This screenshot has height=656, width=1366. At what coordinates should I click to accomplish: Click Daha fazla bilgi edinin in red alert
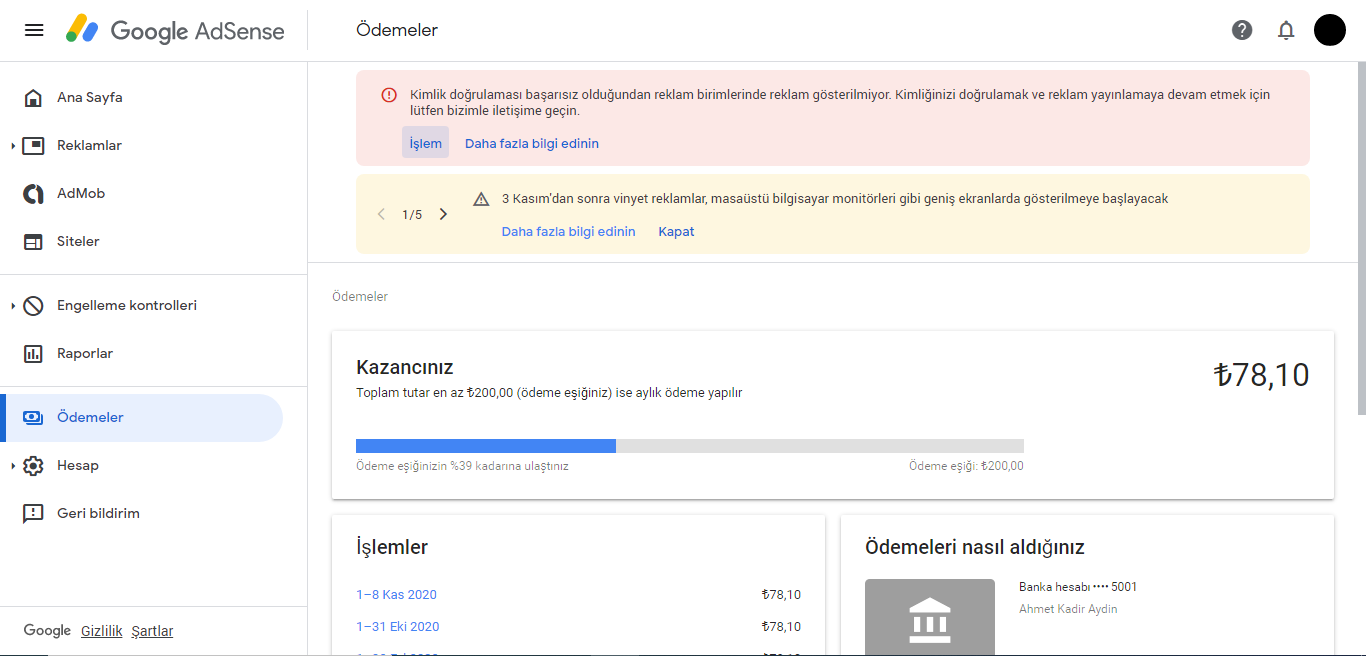tap(532, 143)
